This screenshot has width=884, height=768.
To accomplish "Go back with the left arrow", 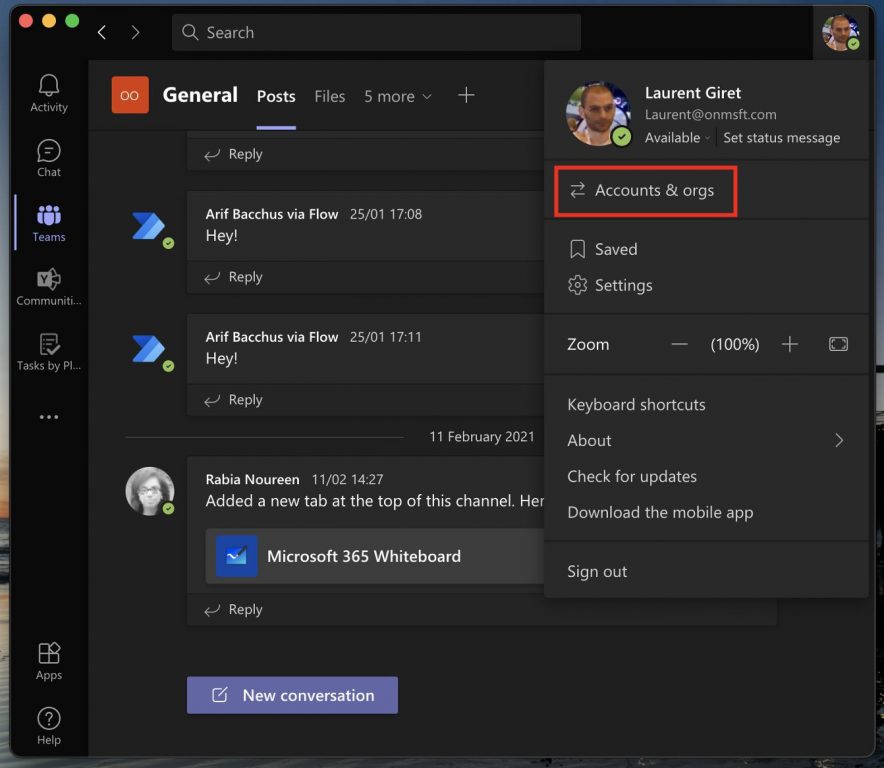I will (101, 32).
